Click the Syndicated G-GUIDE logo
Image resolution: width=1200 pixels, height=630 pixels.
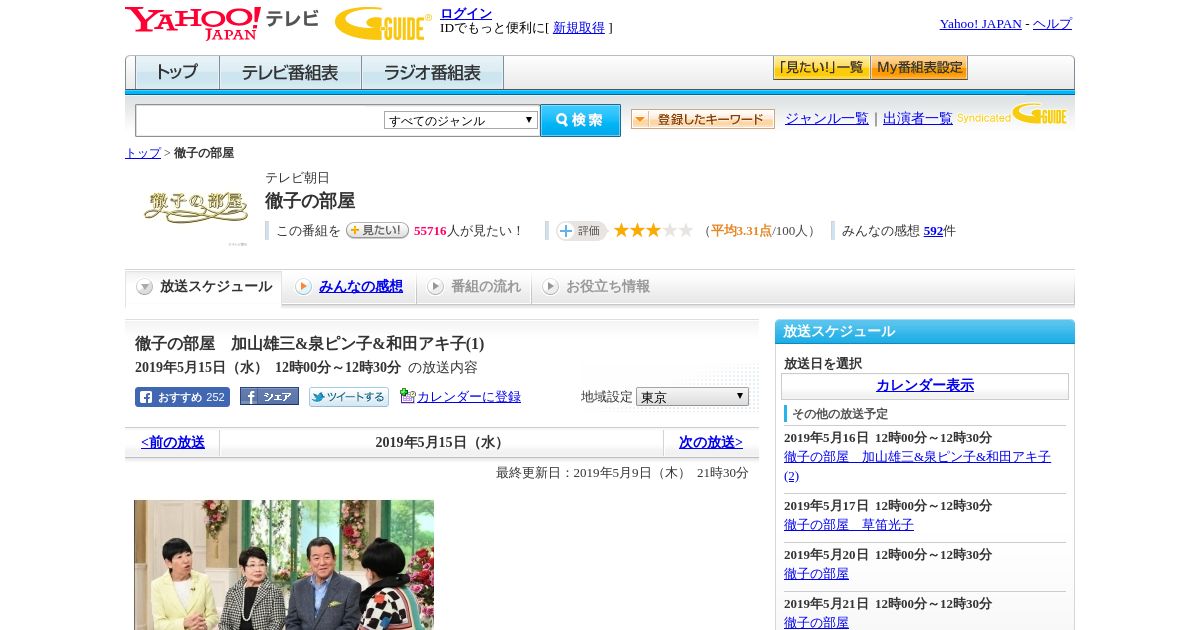1012,114
